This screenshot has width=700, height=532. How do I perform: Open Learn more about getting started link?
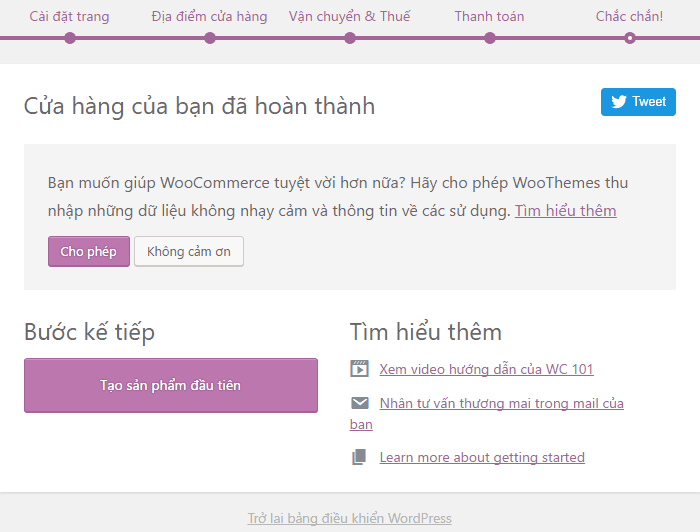(482, 457)
